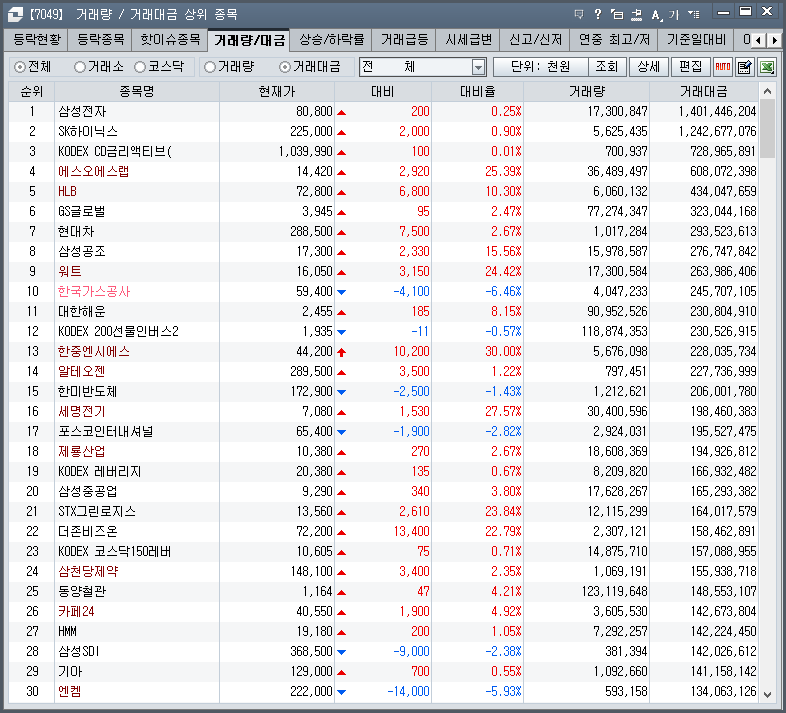Sort by the 대비율 column header
This screenshot has height=713, width=786.
click(477, 91)
